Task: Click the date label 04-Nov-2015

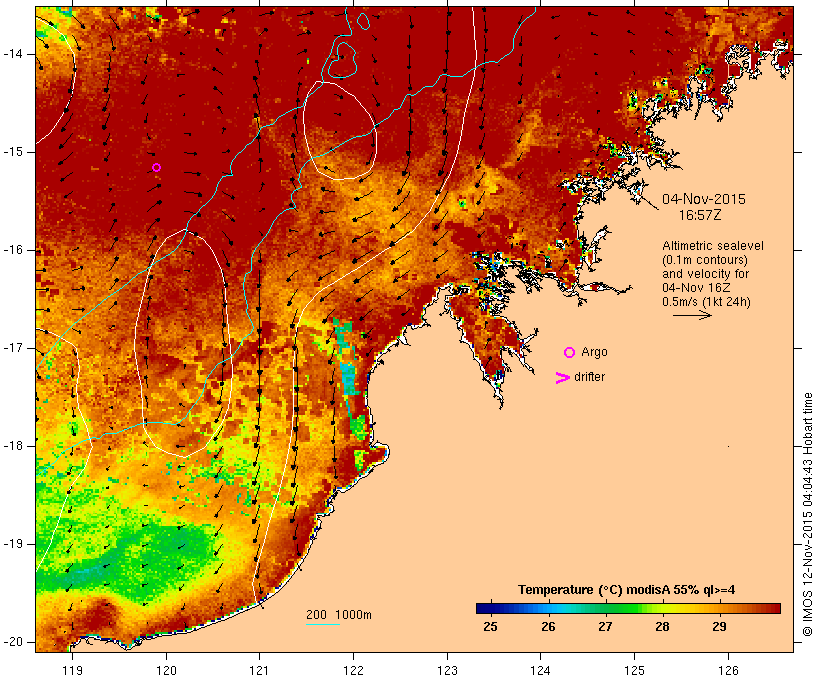Action: [x=704, y=199]
